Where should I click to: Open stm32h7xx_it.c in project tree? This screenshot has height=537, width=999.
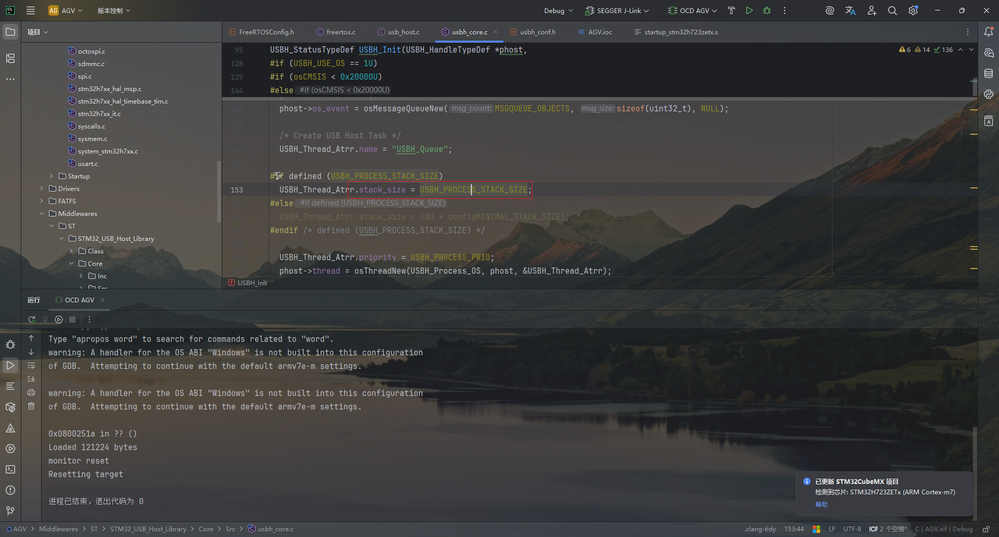[x=99, y=114]
